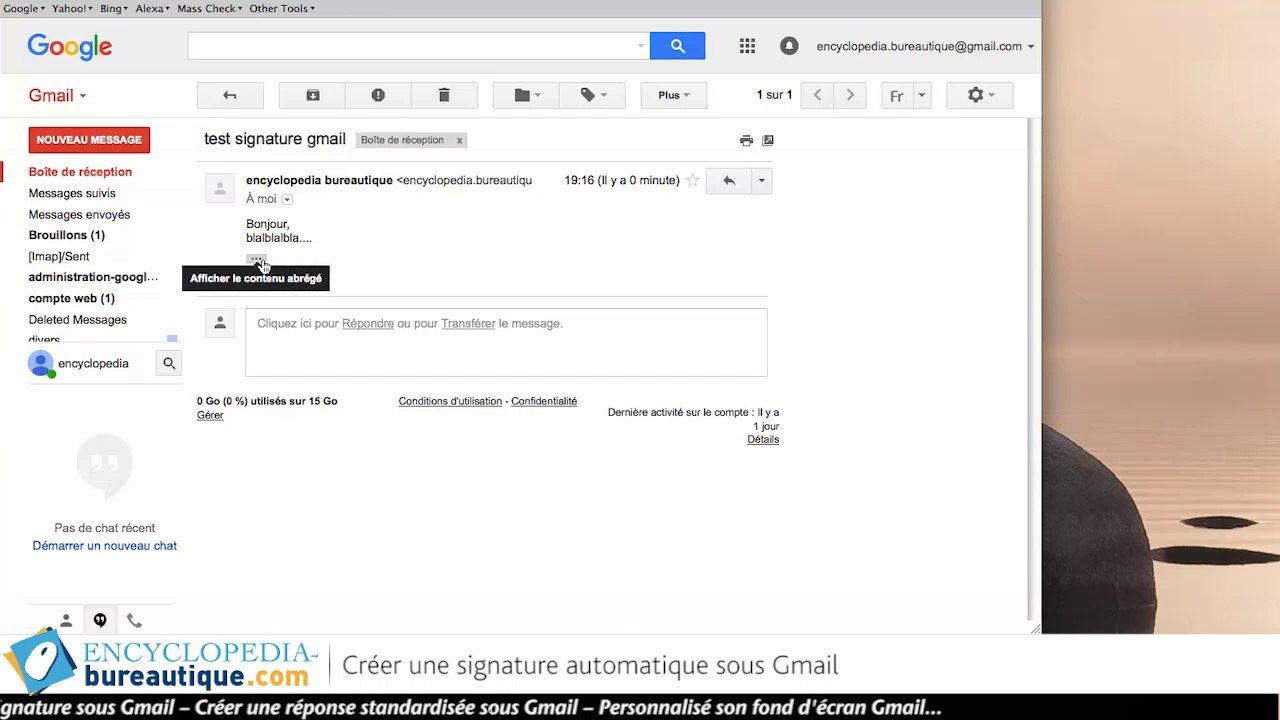Open the settings gear menu
This screenshot has width=1280, height=720.
979,95
